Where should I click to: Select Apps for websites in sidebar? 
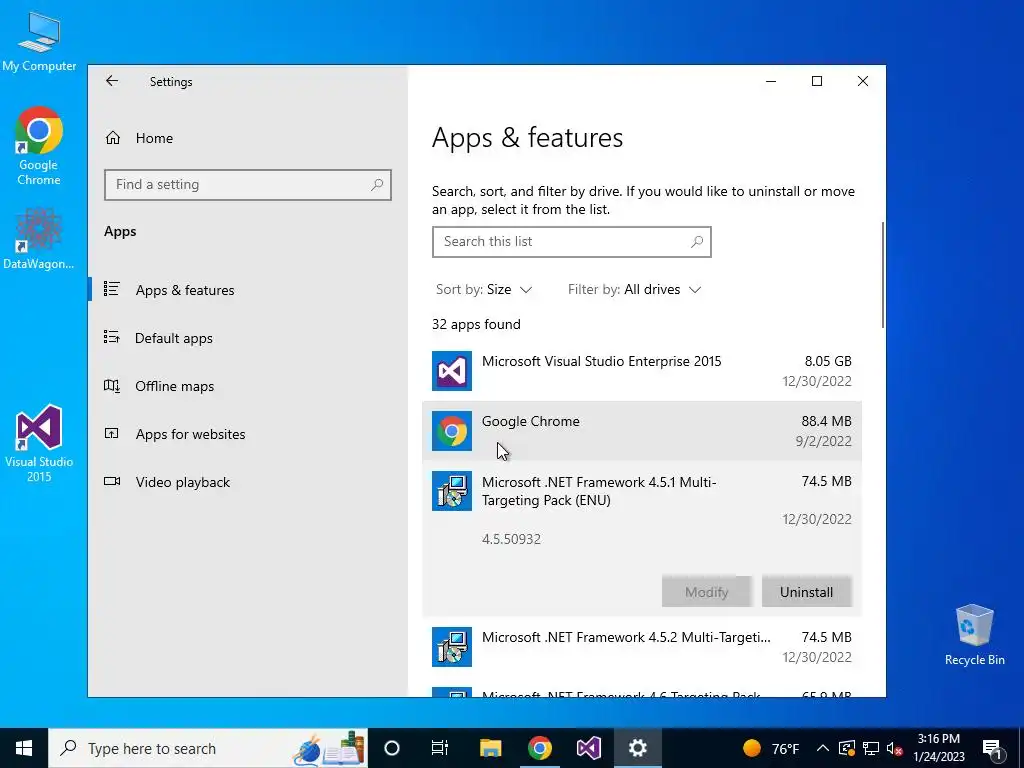click(190, 434)
